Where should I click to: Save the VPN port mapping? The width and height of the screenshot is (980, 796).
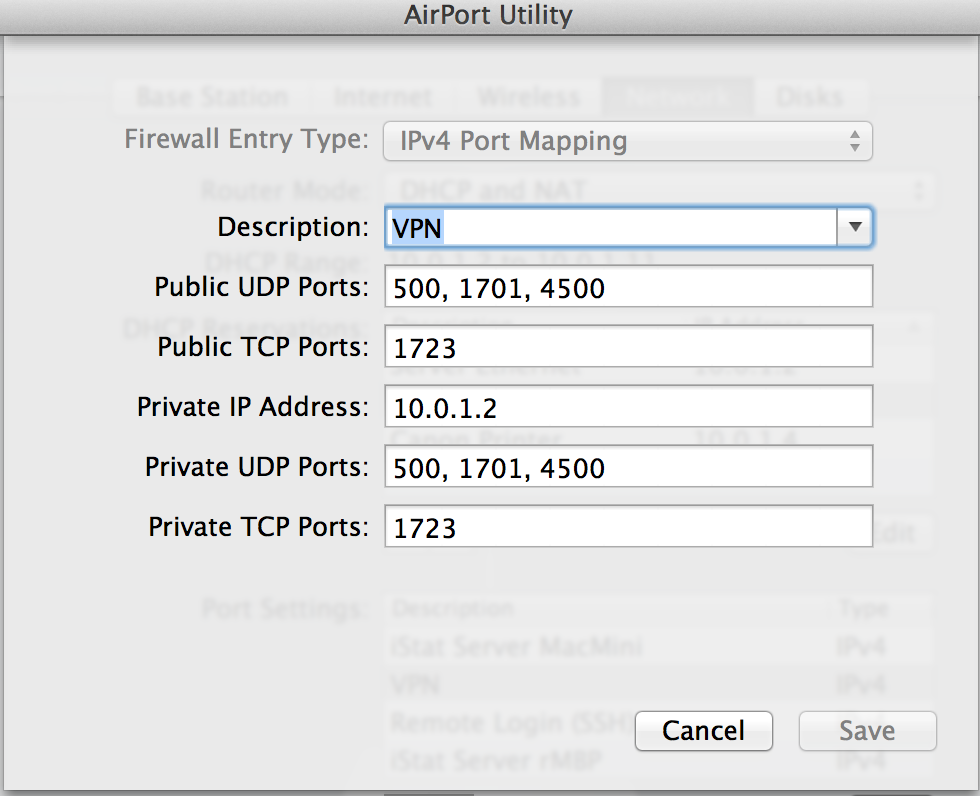click(868, 730)
